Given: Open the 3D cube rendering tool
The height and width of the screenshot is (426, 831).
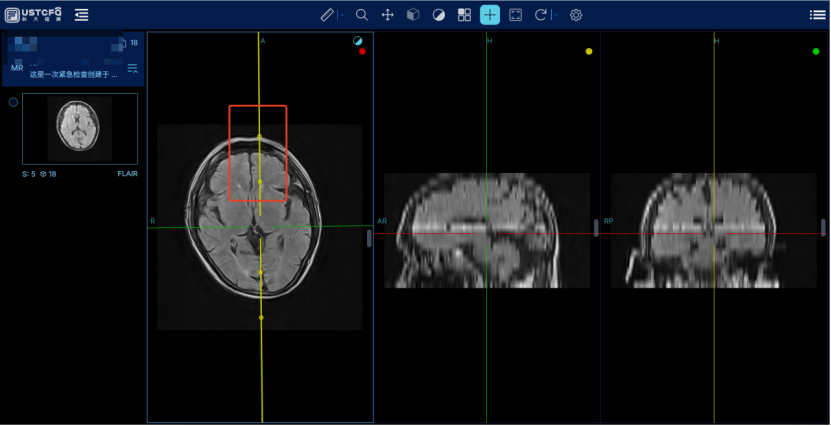Looking at the screenshot, I should (412, 15).
